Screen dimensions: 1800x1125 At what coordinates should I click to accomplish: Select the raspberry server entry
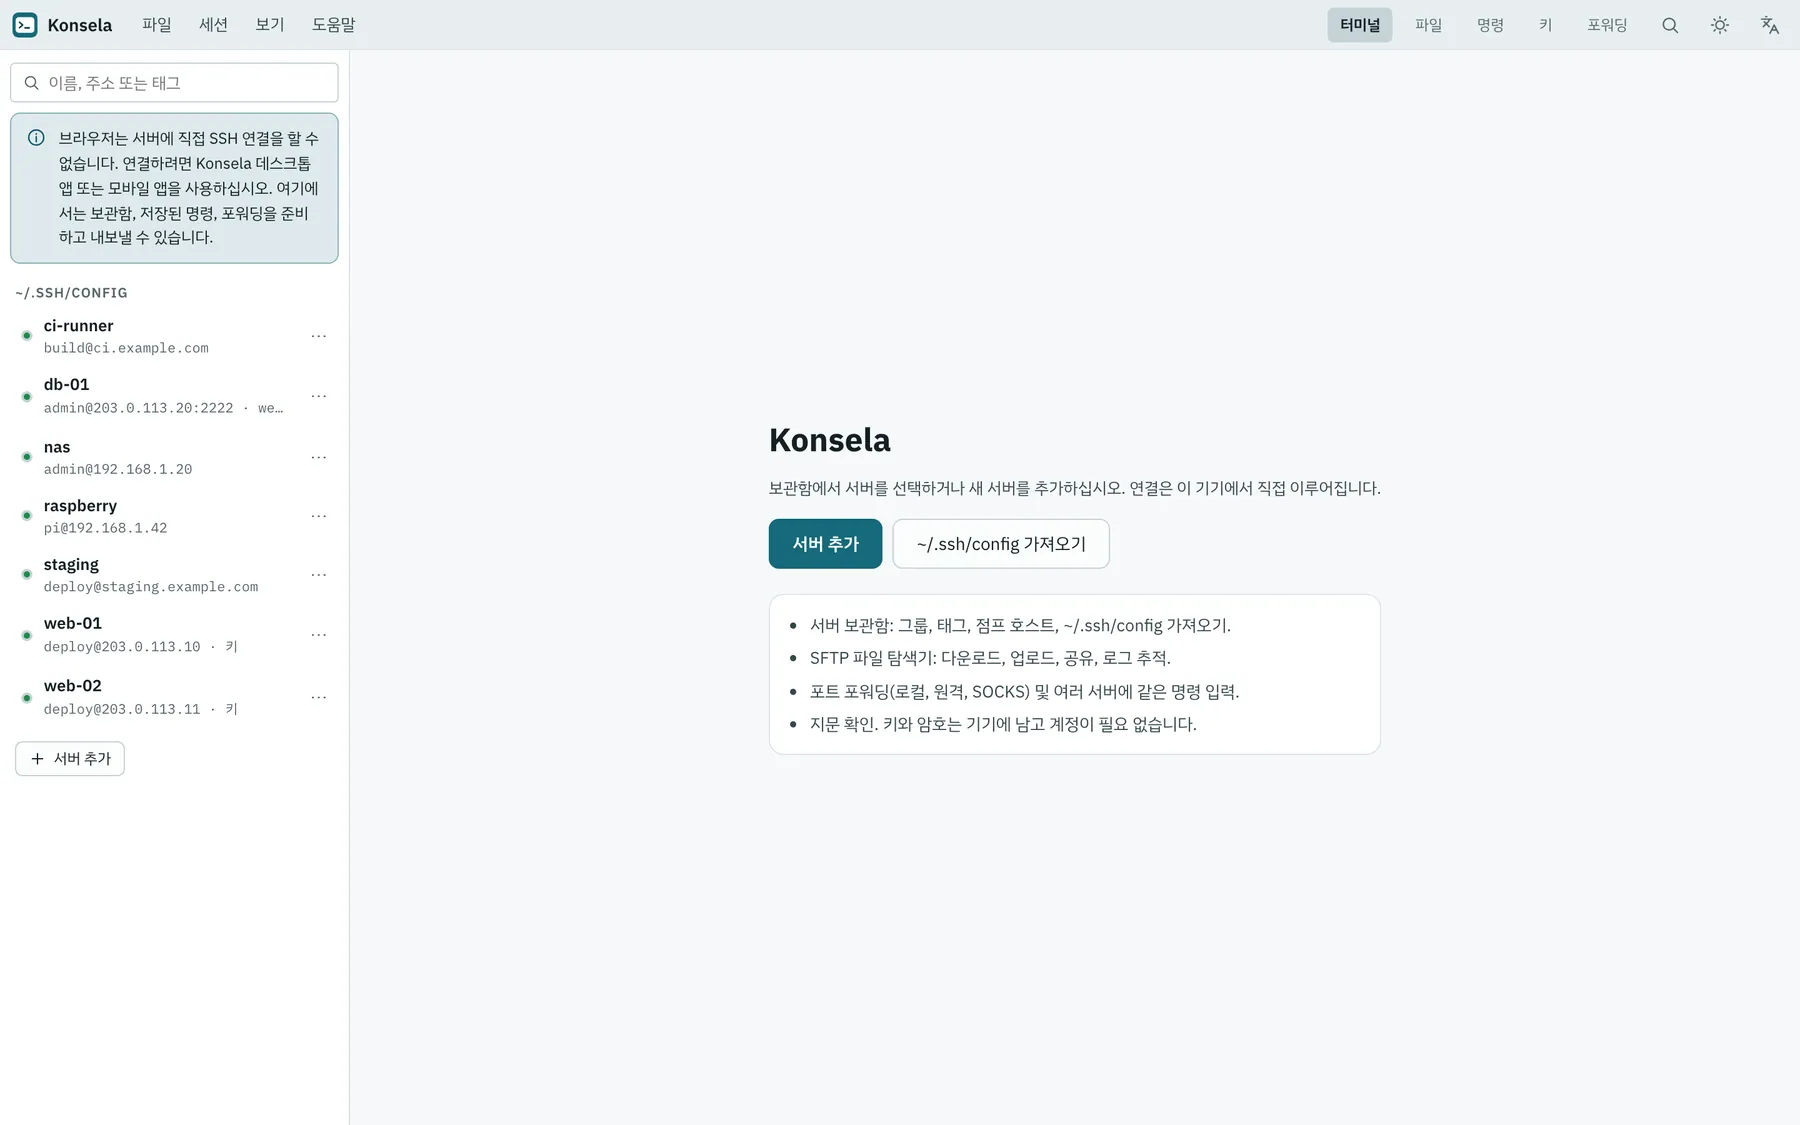174,516
